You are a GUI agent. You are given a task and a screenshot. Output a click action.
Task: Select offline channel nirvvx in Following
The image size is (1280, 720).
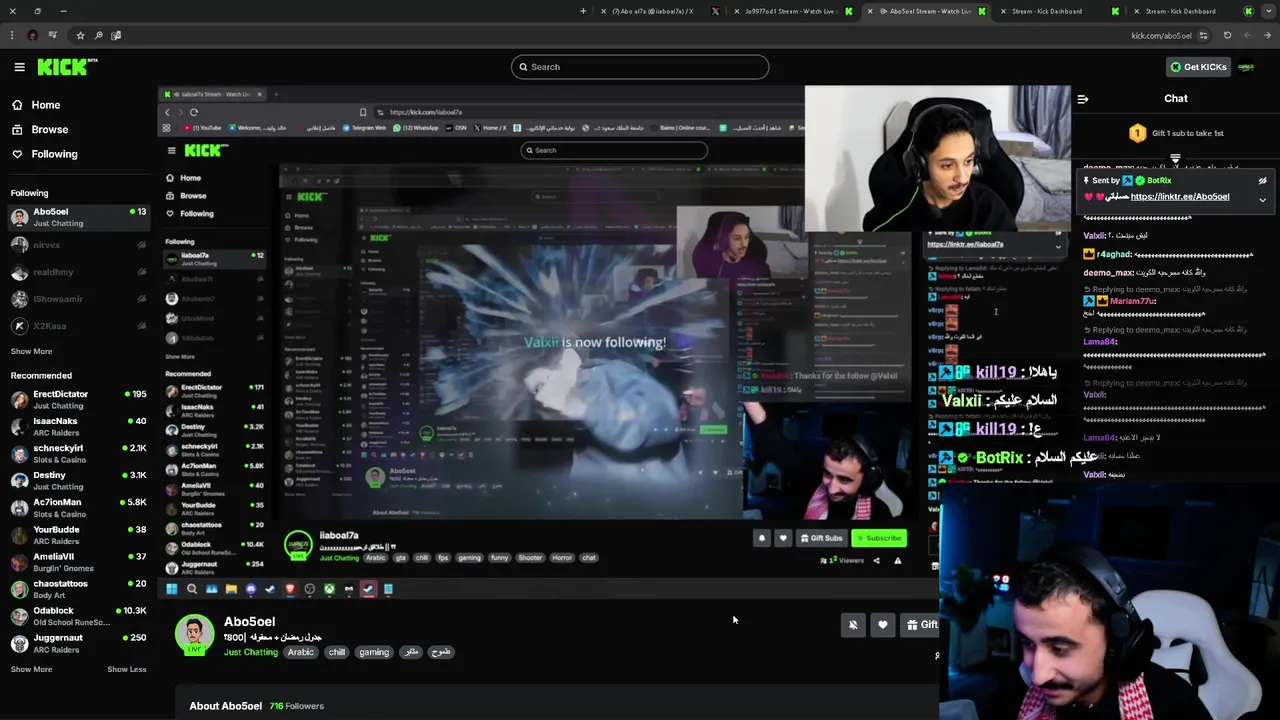click(78, 245)
